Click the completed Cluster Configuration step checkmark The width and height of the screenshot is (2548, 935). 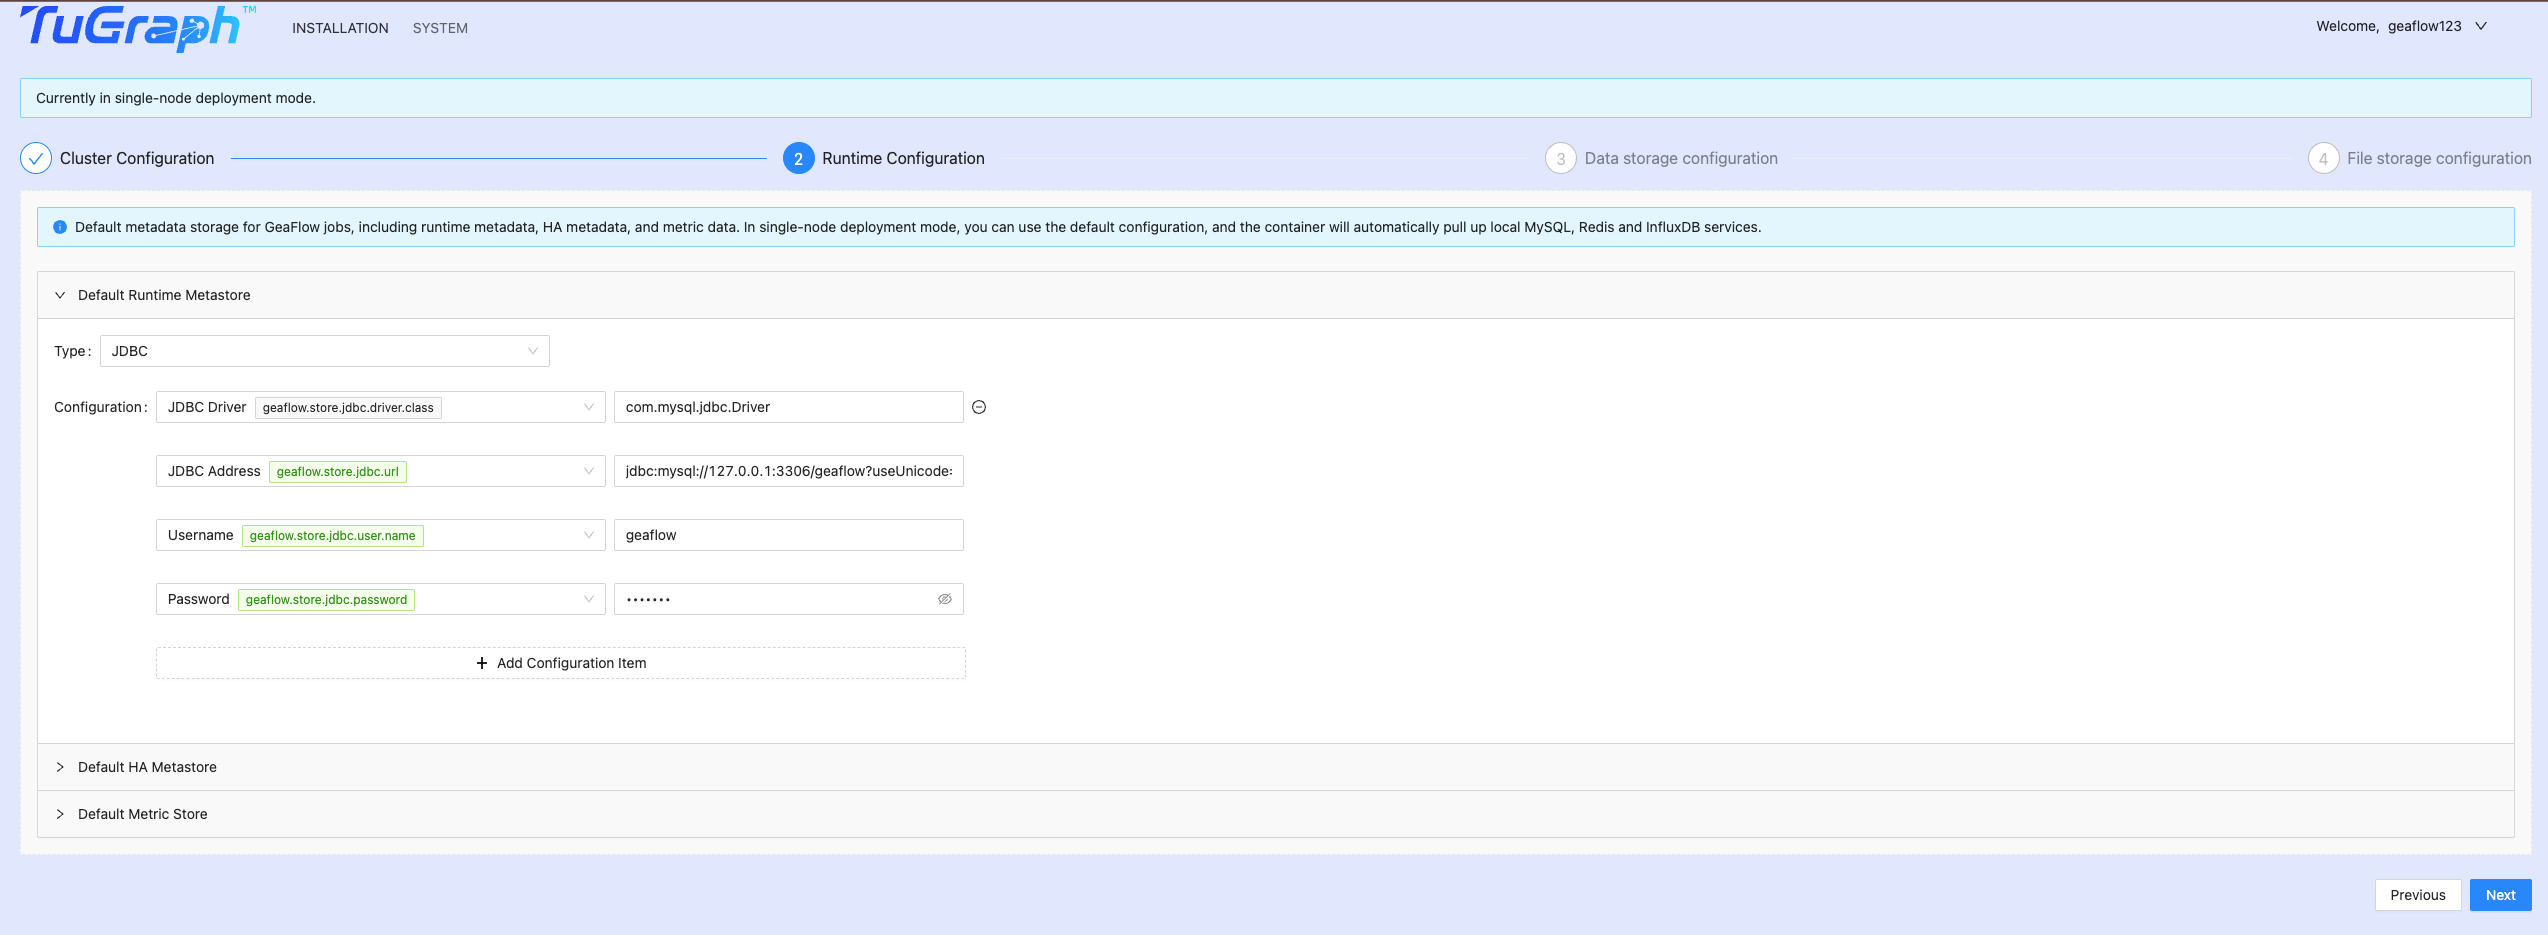pos(36,158)
